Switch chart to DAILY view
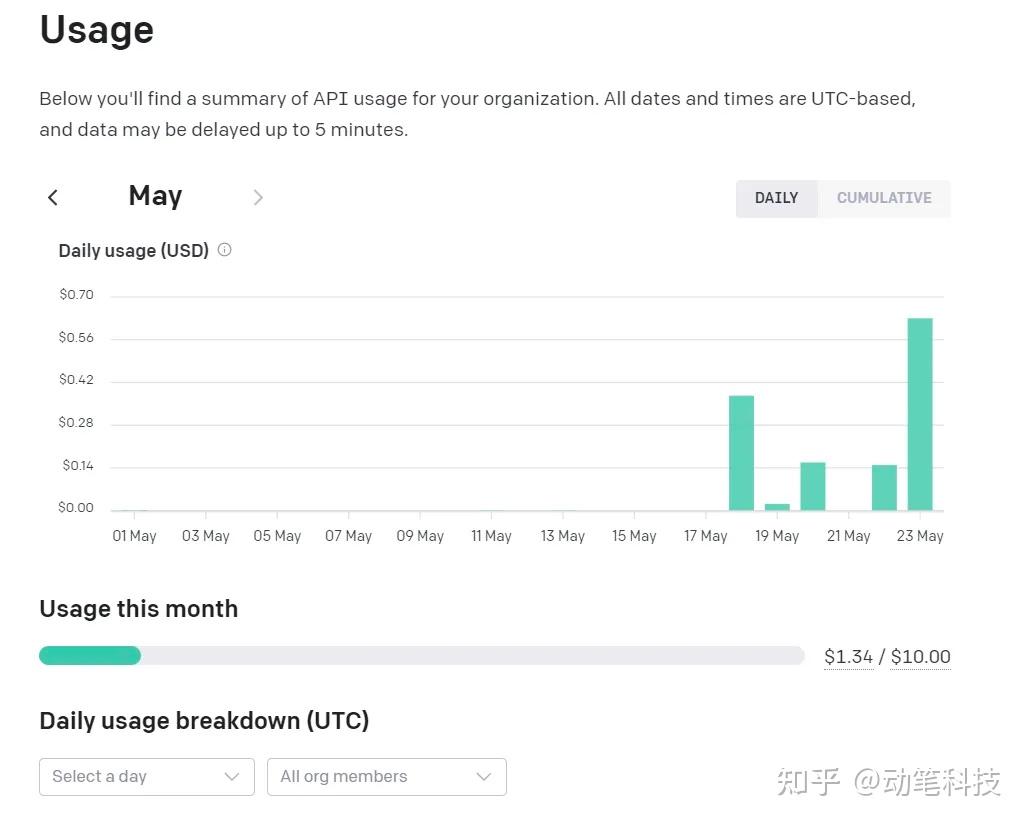Image resolution: width=1027 pixels, height=825 pixels. pos(776,198)
